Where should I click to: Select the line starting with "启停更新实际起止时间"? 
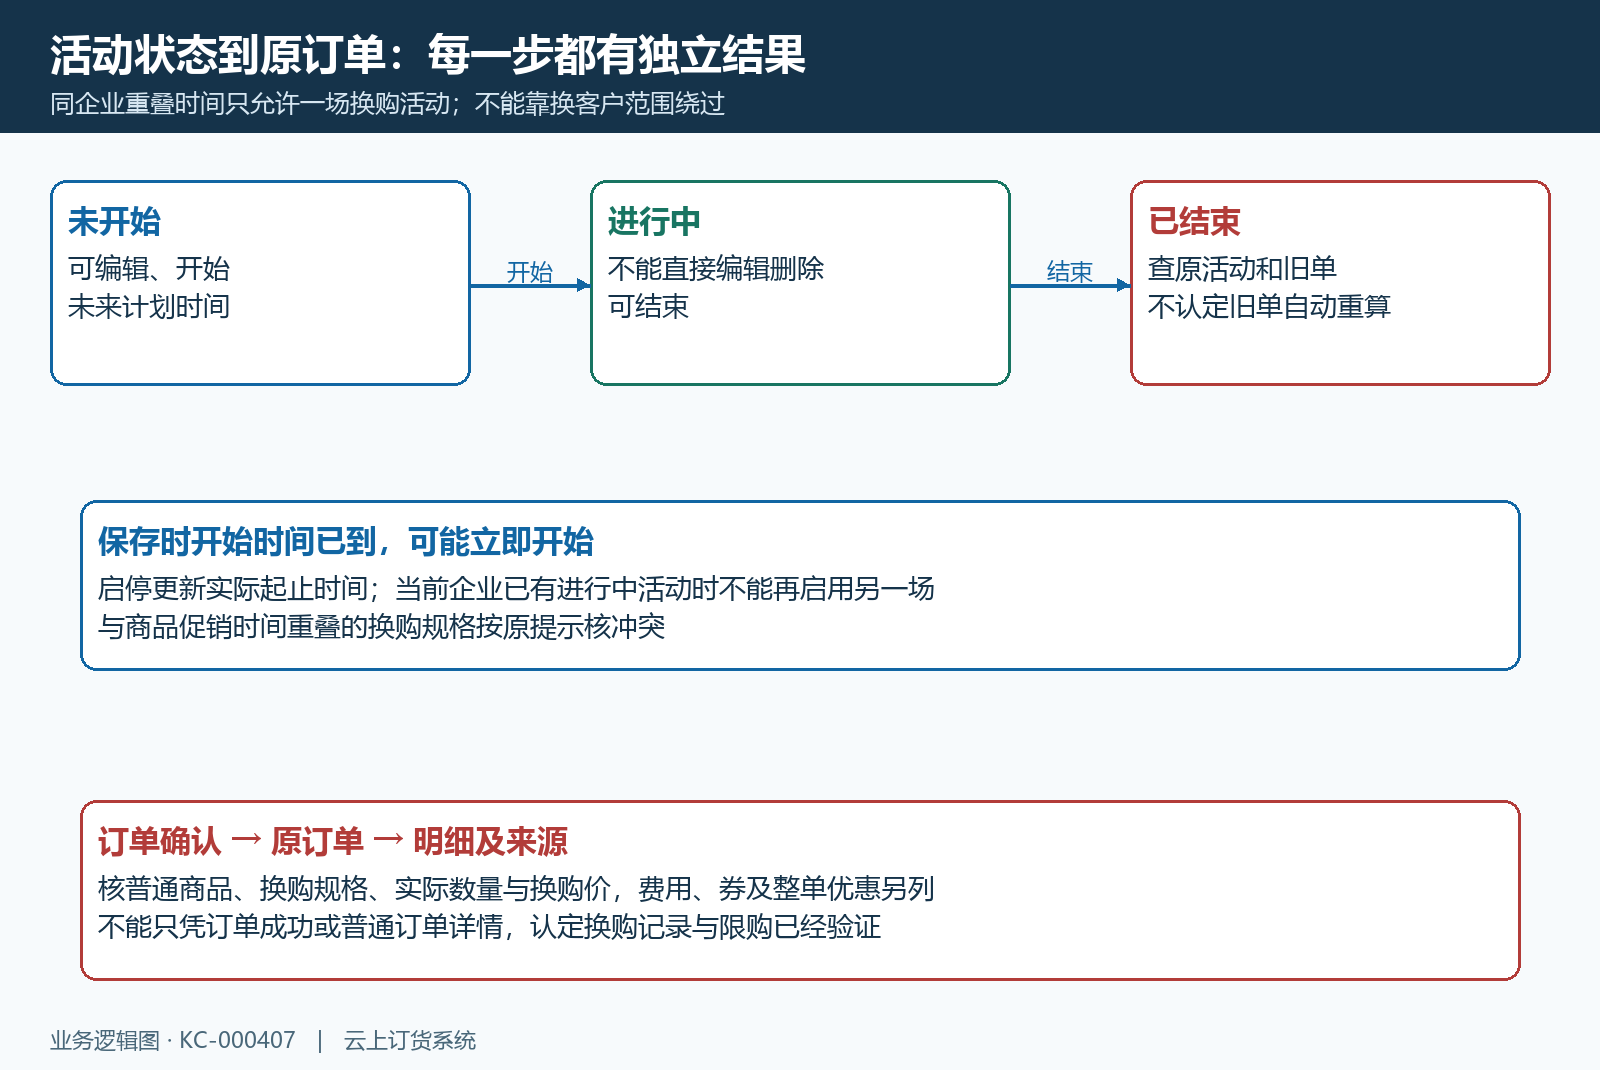pos(516,588)
